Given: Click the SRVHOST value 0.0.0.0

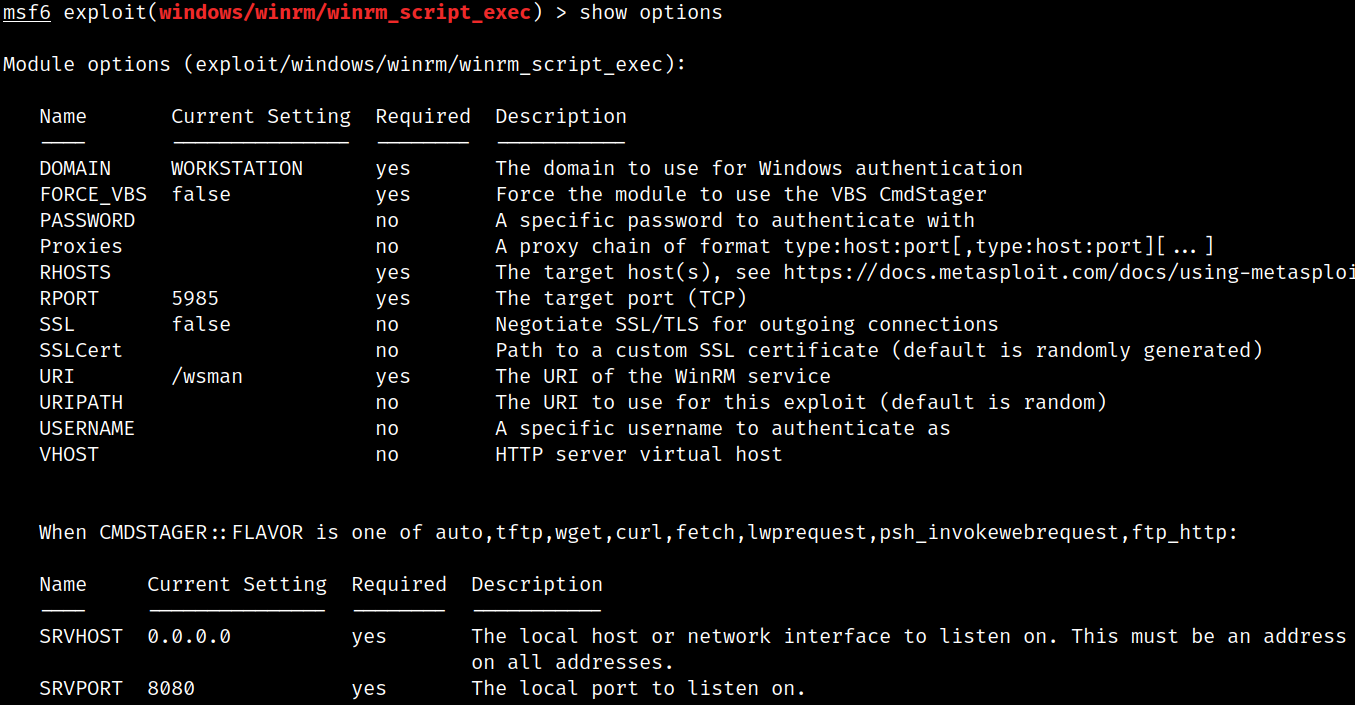Looking at the screenshot, I should pos(189,636).
